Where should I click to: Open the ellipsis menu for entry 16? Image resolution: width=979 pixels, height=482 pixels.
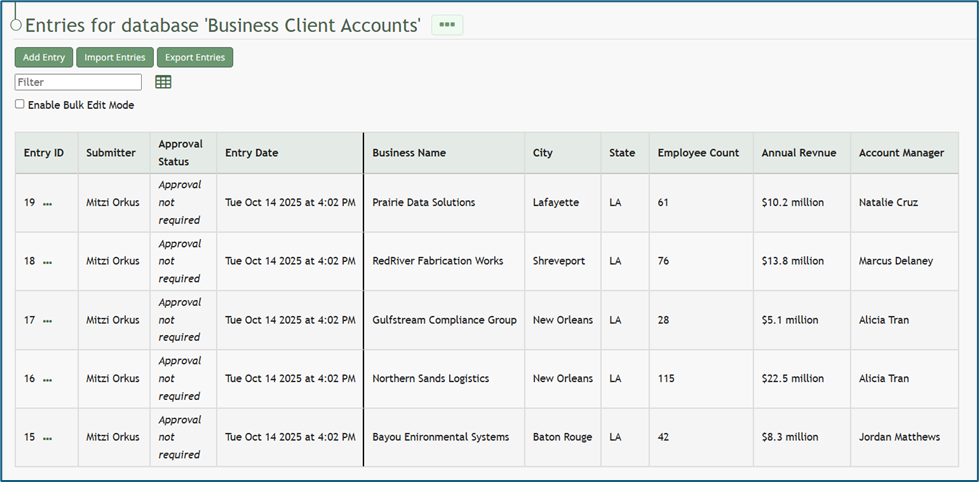point(47,380)
